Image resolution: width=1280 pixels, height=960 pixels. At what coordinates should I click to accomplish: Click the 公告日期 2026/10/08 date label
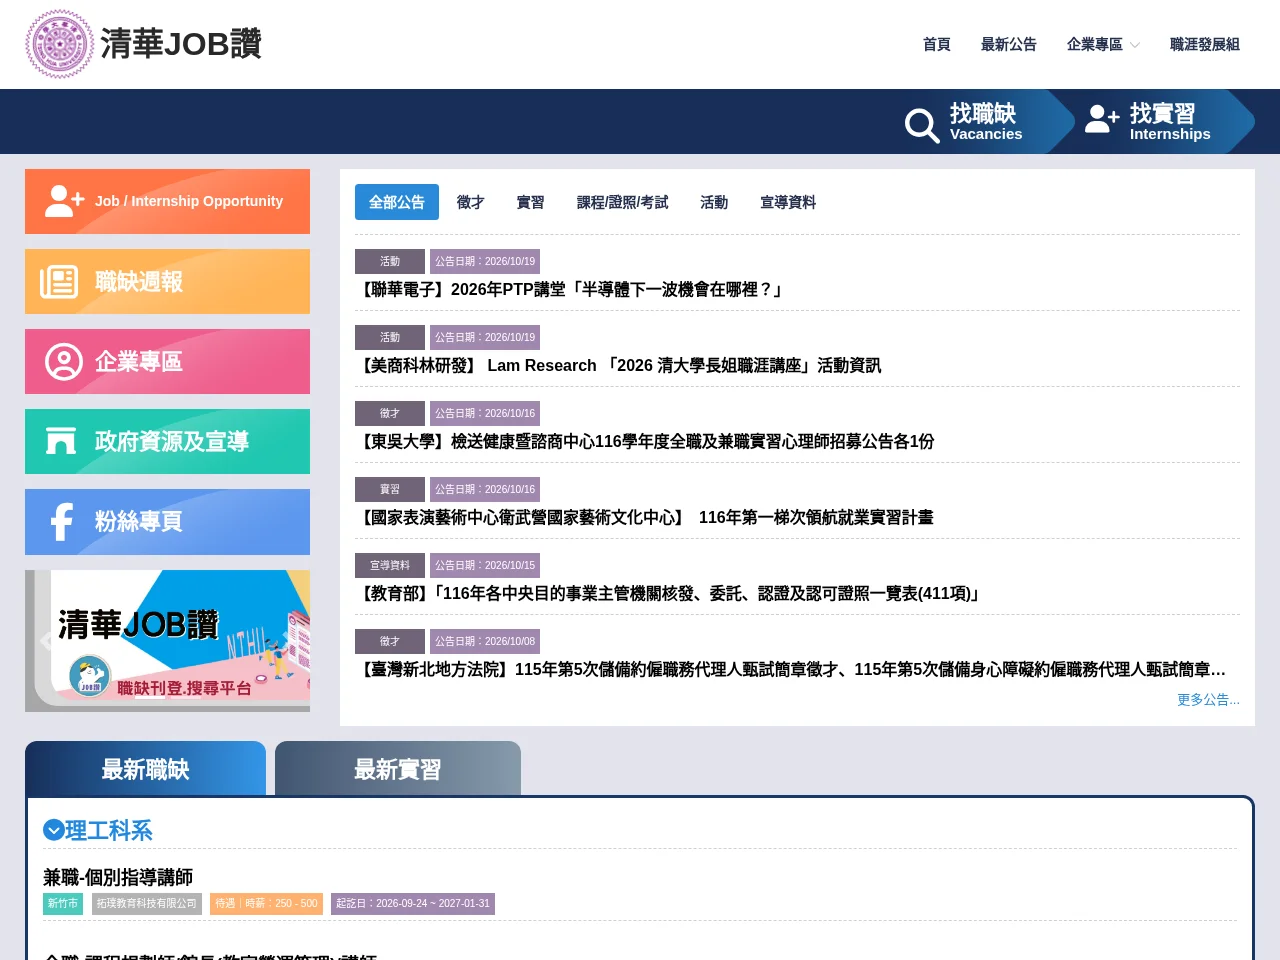pos(485,641)
